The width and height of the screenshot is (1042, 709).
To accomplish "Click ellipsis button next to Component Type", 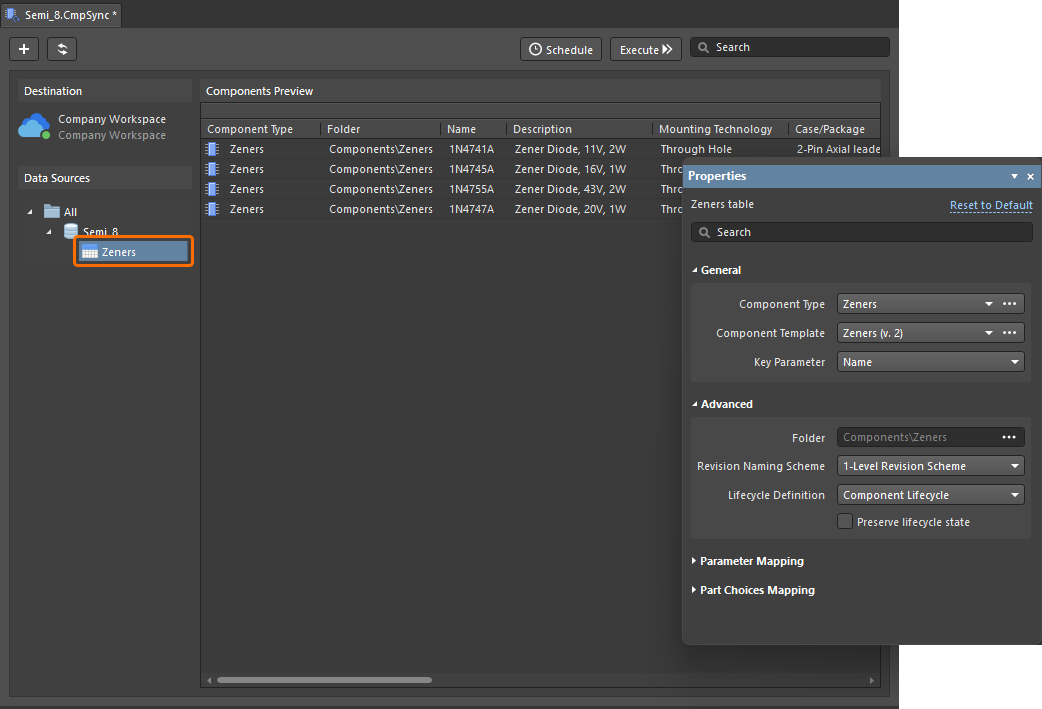I will point(1009,304).
